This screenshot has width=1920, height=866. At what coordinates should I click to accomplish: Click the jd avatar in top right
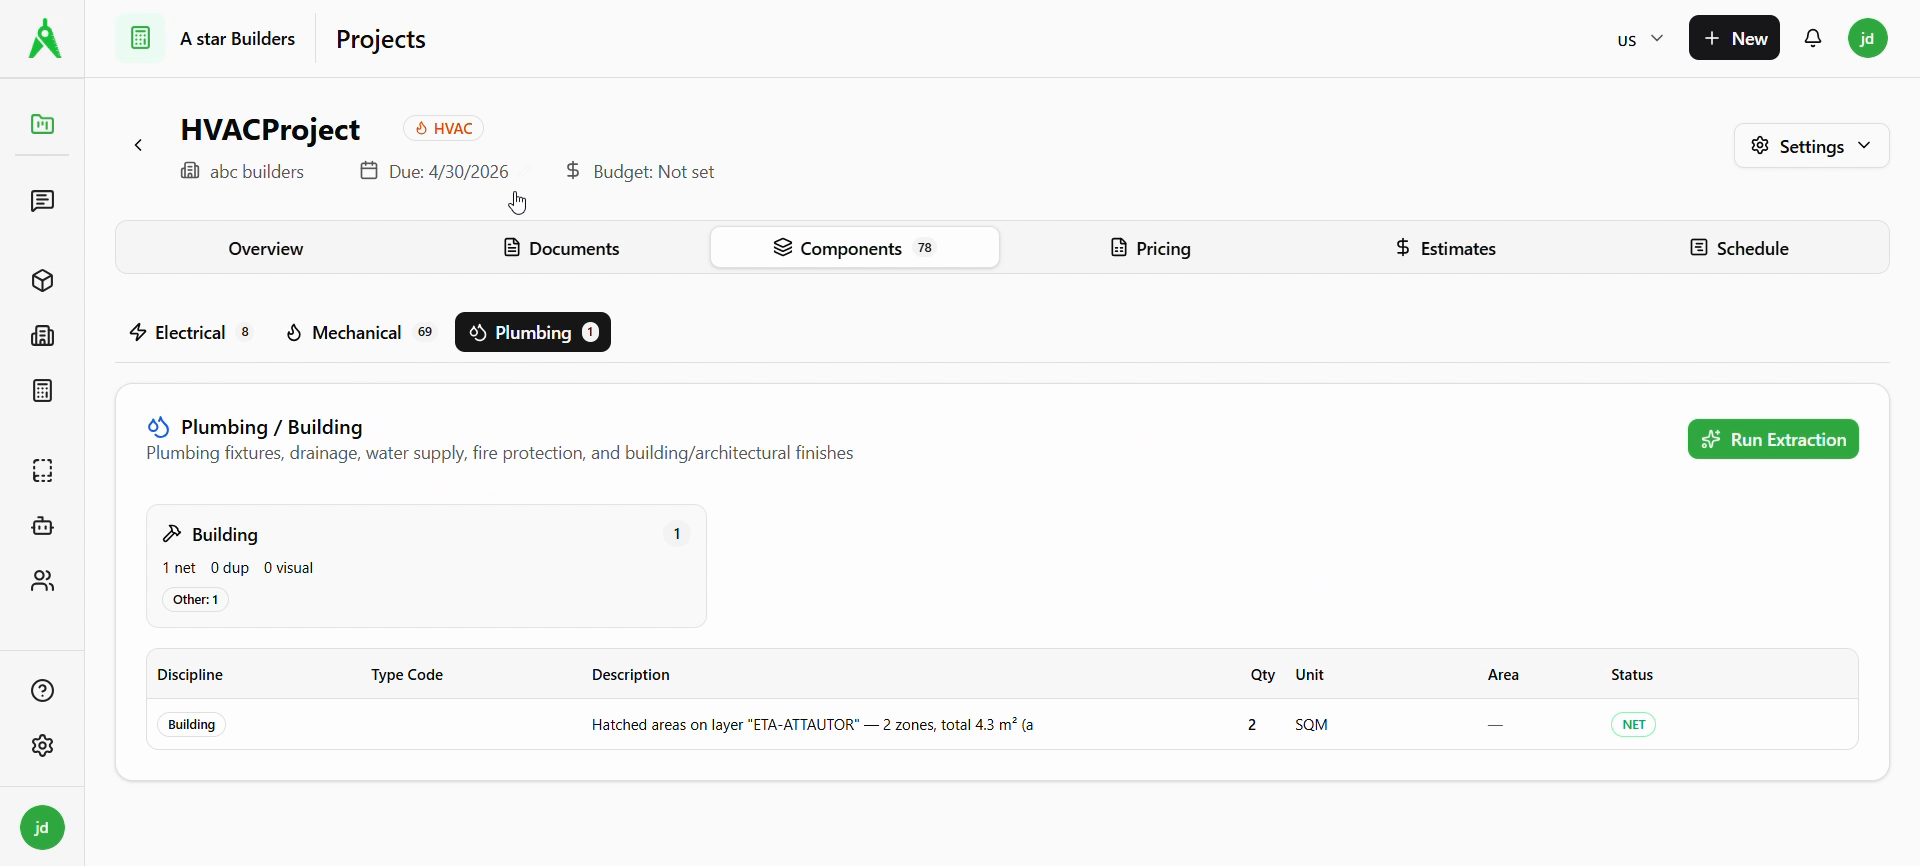[x=1868, y=39]
